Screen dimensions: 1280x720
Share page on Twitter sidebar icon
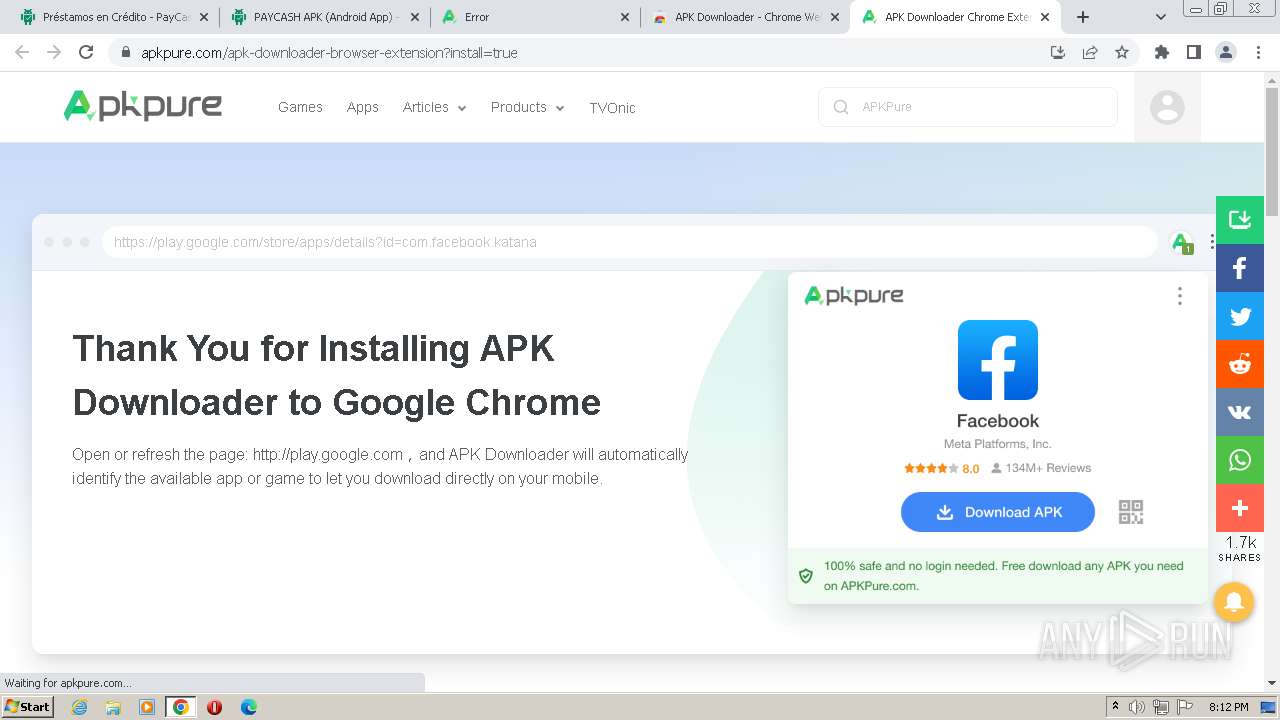[1240, 316]
